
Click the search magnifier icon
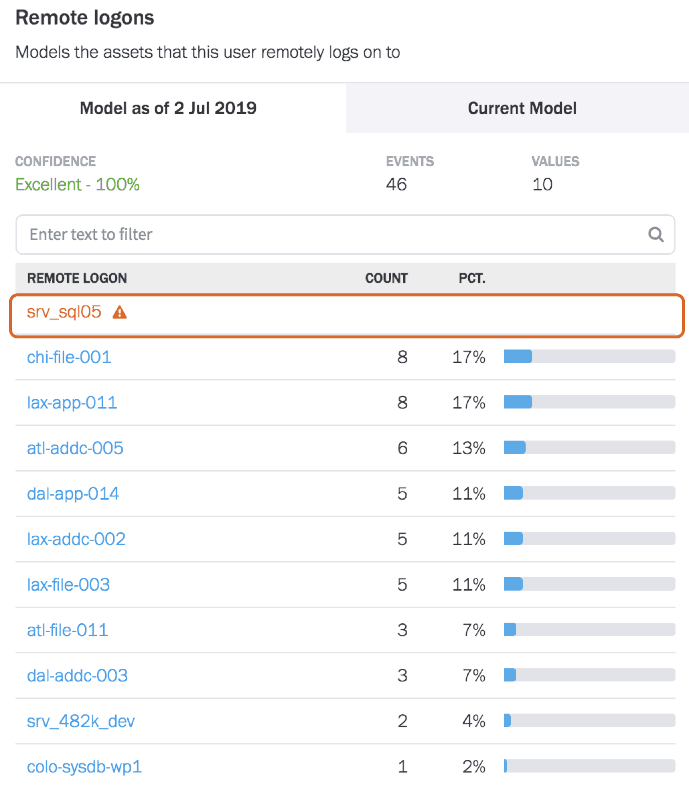point(656,235)
